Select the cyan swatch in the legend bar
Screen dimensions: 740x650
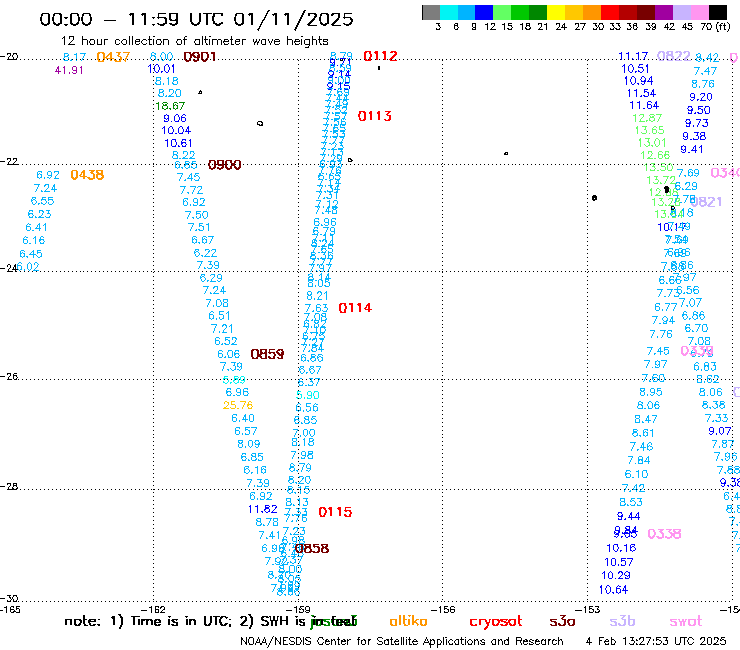coord(449,12)
